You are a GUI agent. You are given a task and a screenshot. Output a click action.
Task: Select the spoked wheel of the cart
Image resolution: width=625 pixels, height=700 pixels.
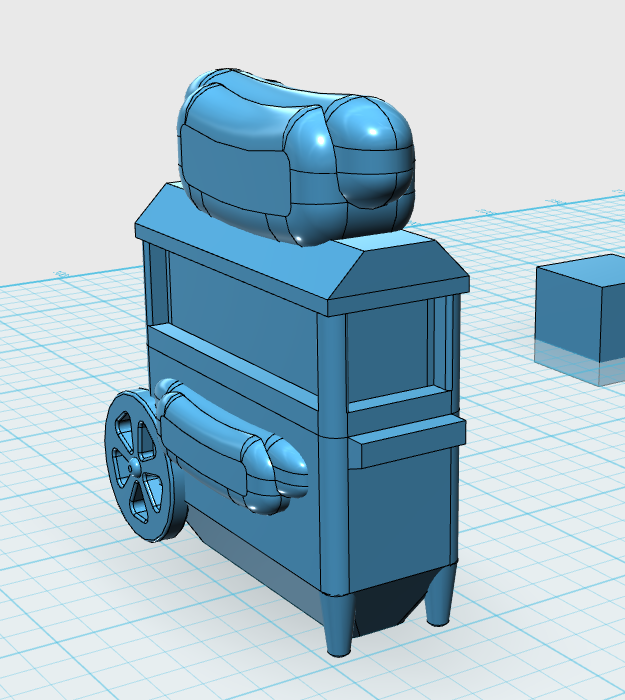tap(145, 466)
